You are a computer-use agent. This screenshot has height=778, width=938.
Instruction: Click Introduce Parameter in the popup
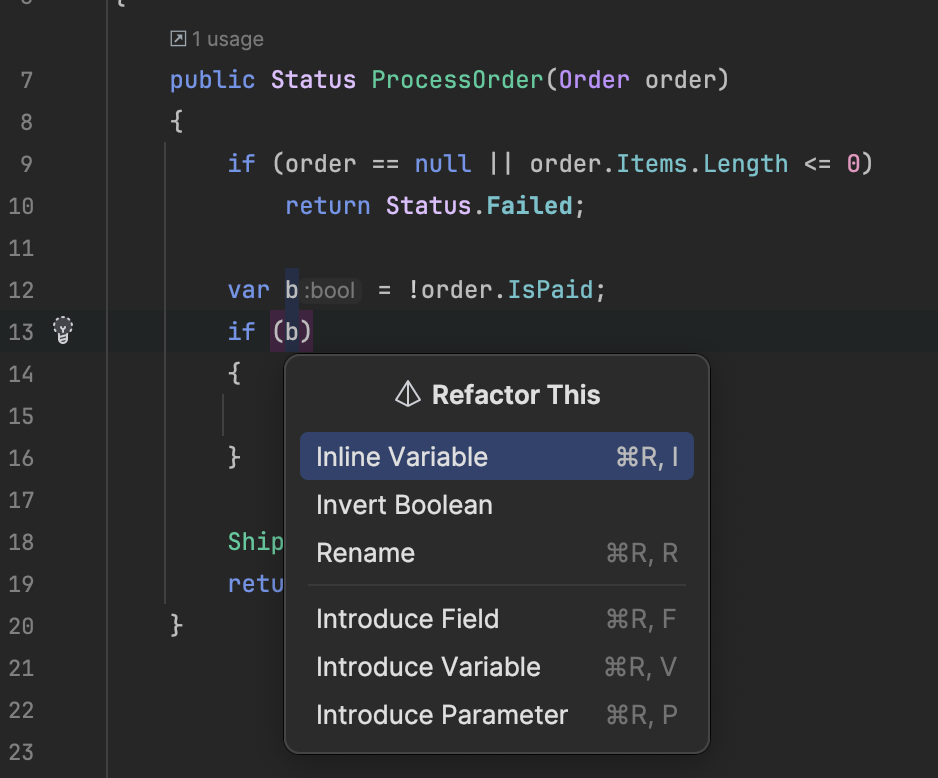pyautogui.click(x=441, y=715)
